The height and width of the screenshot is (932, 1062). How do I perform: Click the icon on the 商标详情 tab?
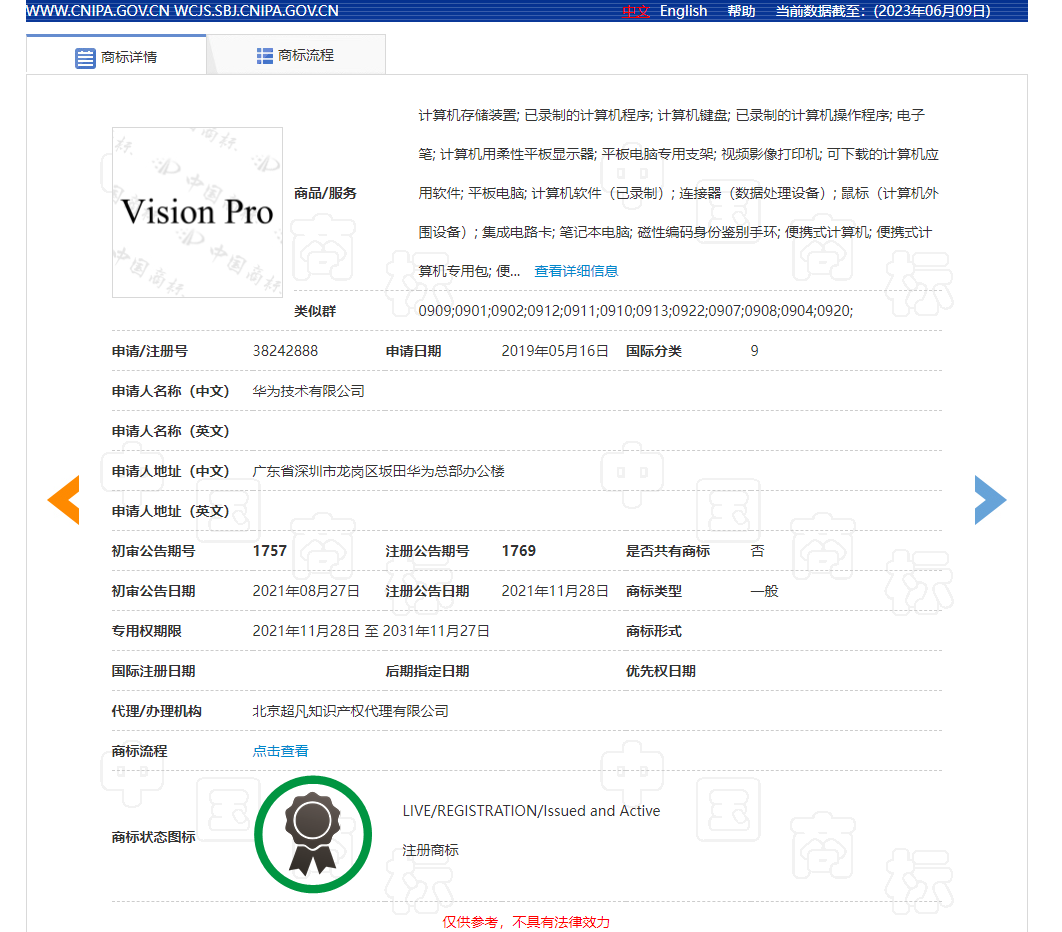point(85,58)
